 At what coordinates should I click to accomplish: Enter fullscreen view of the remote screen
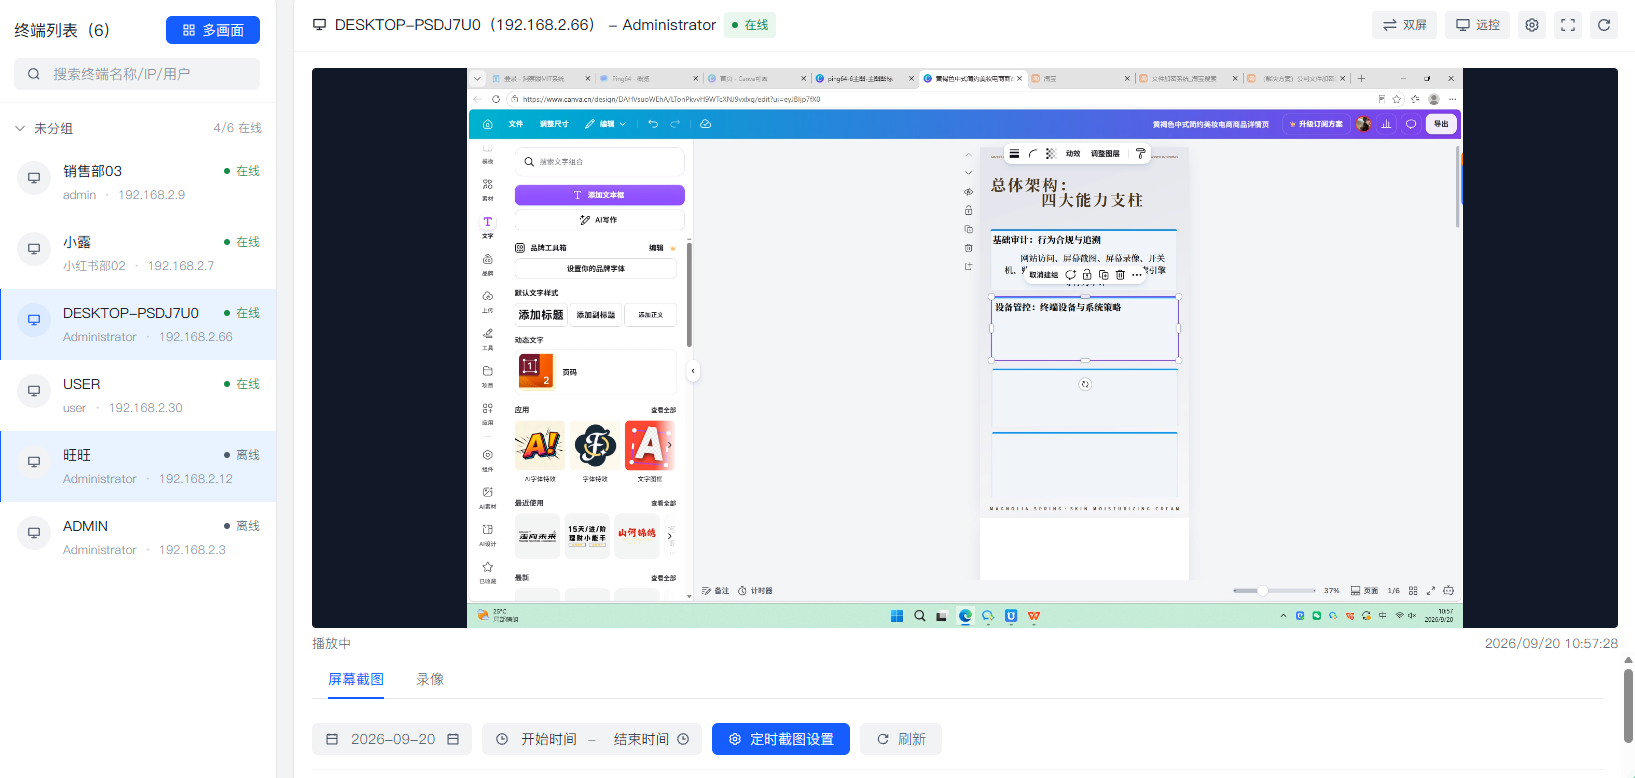click(x=1568, y=25)
